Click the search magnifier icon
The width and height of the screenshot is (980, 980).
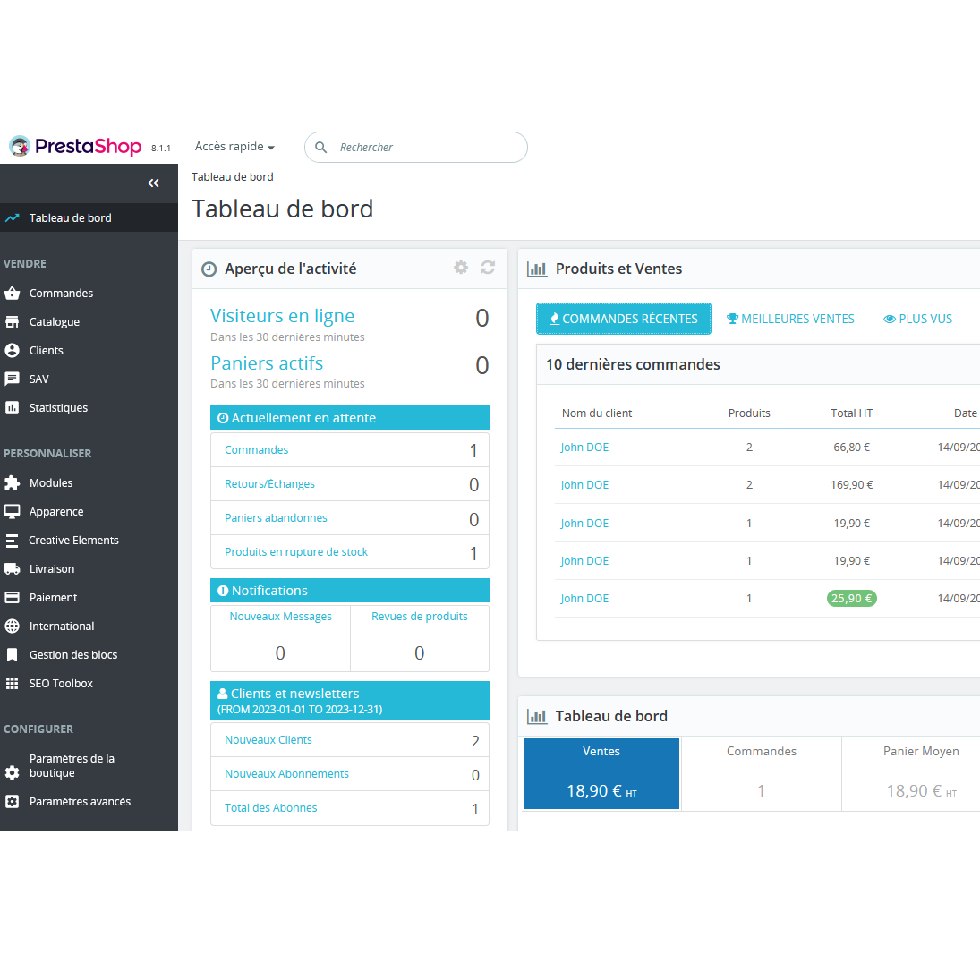point(321,147)
